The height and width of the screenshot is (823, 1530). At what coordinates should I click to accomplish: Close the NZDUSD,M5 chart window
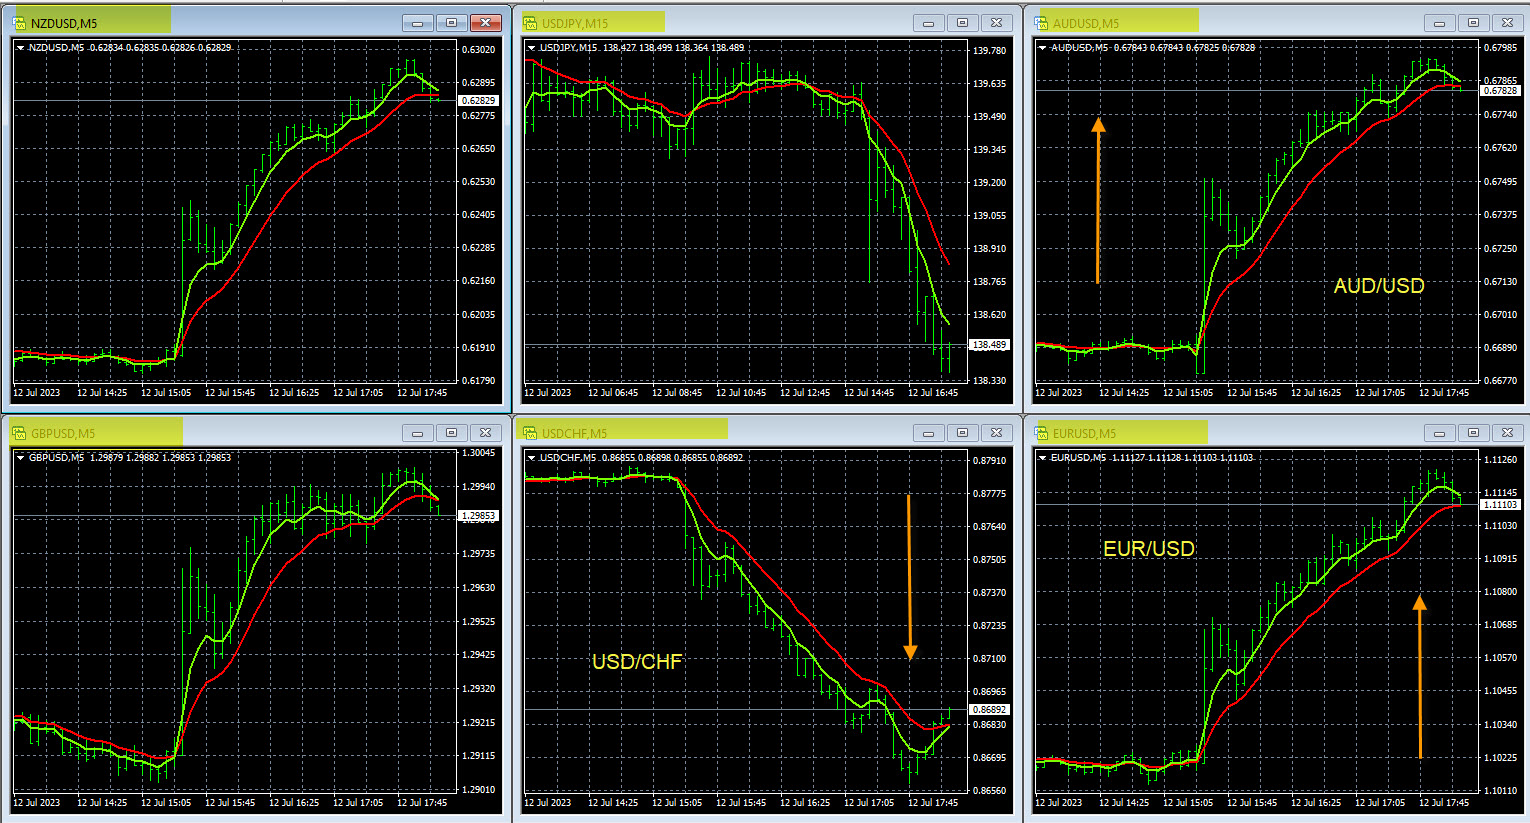pos(486,23)
